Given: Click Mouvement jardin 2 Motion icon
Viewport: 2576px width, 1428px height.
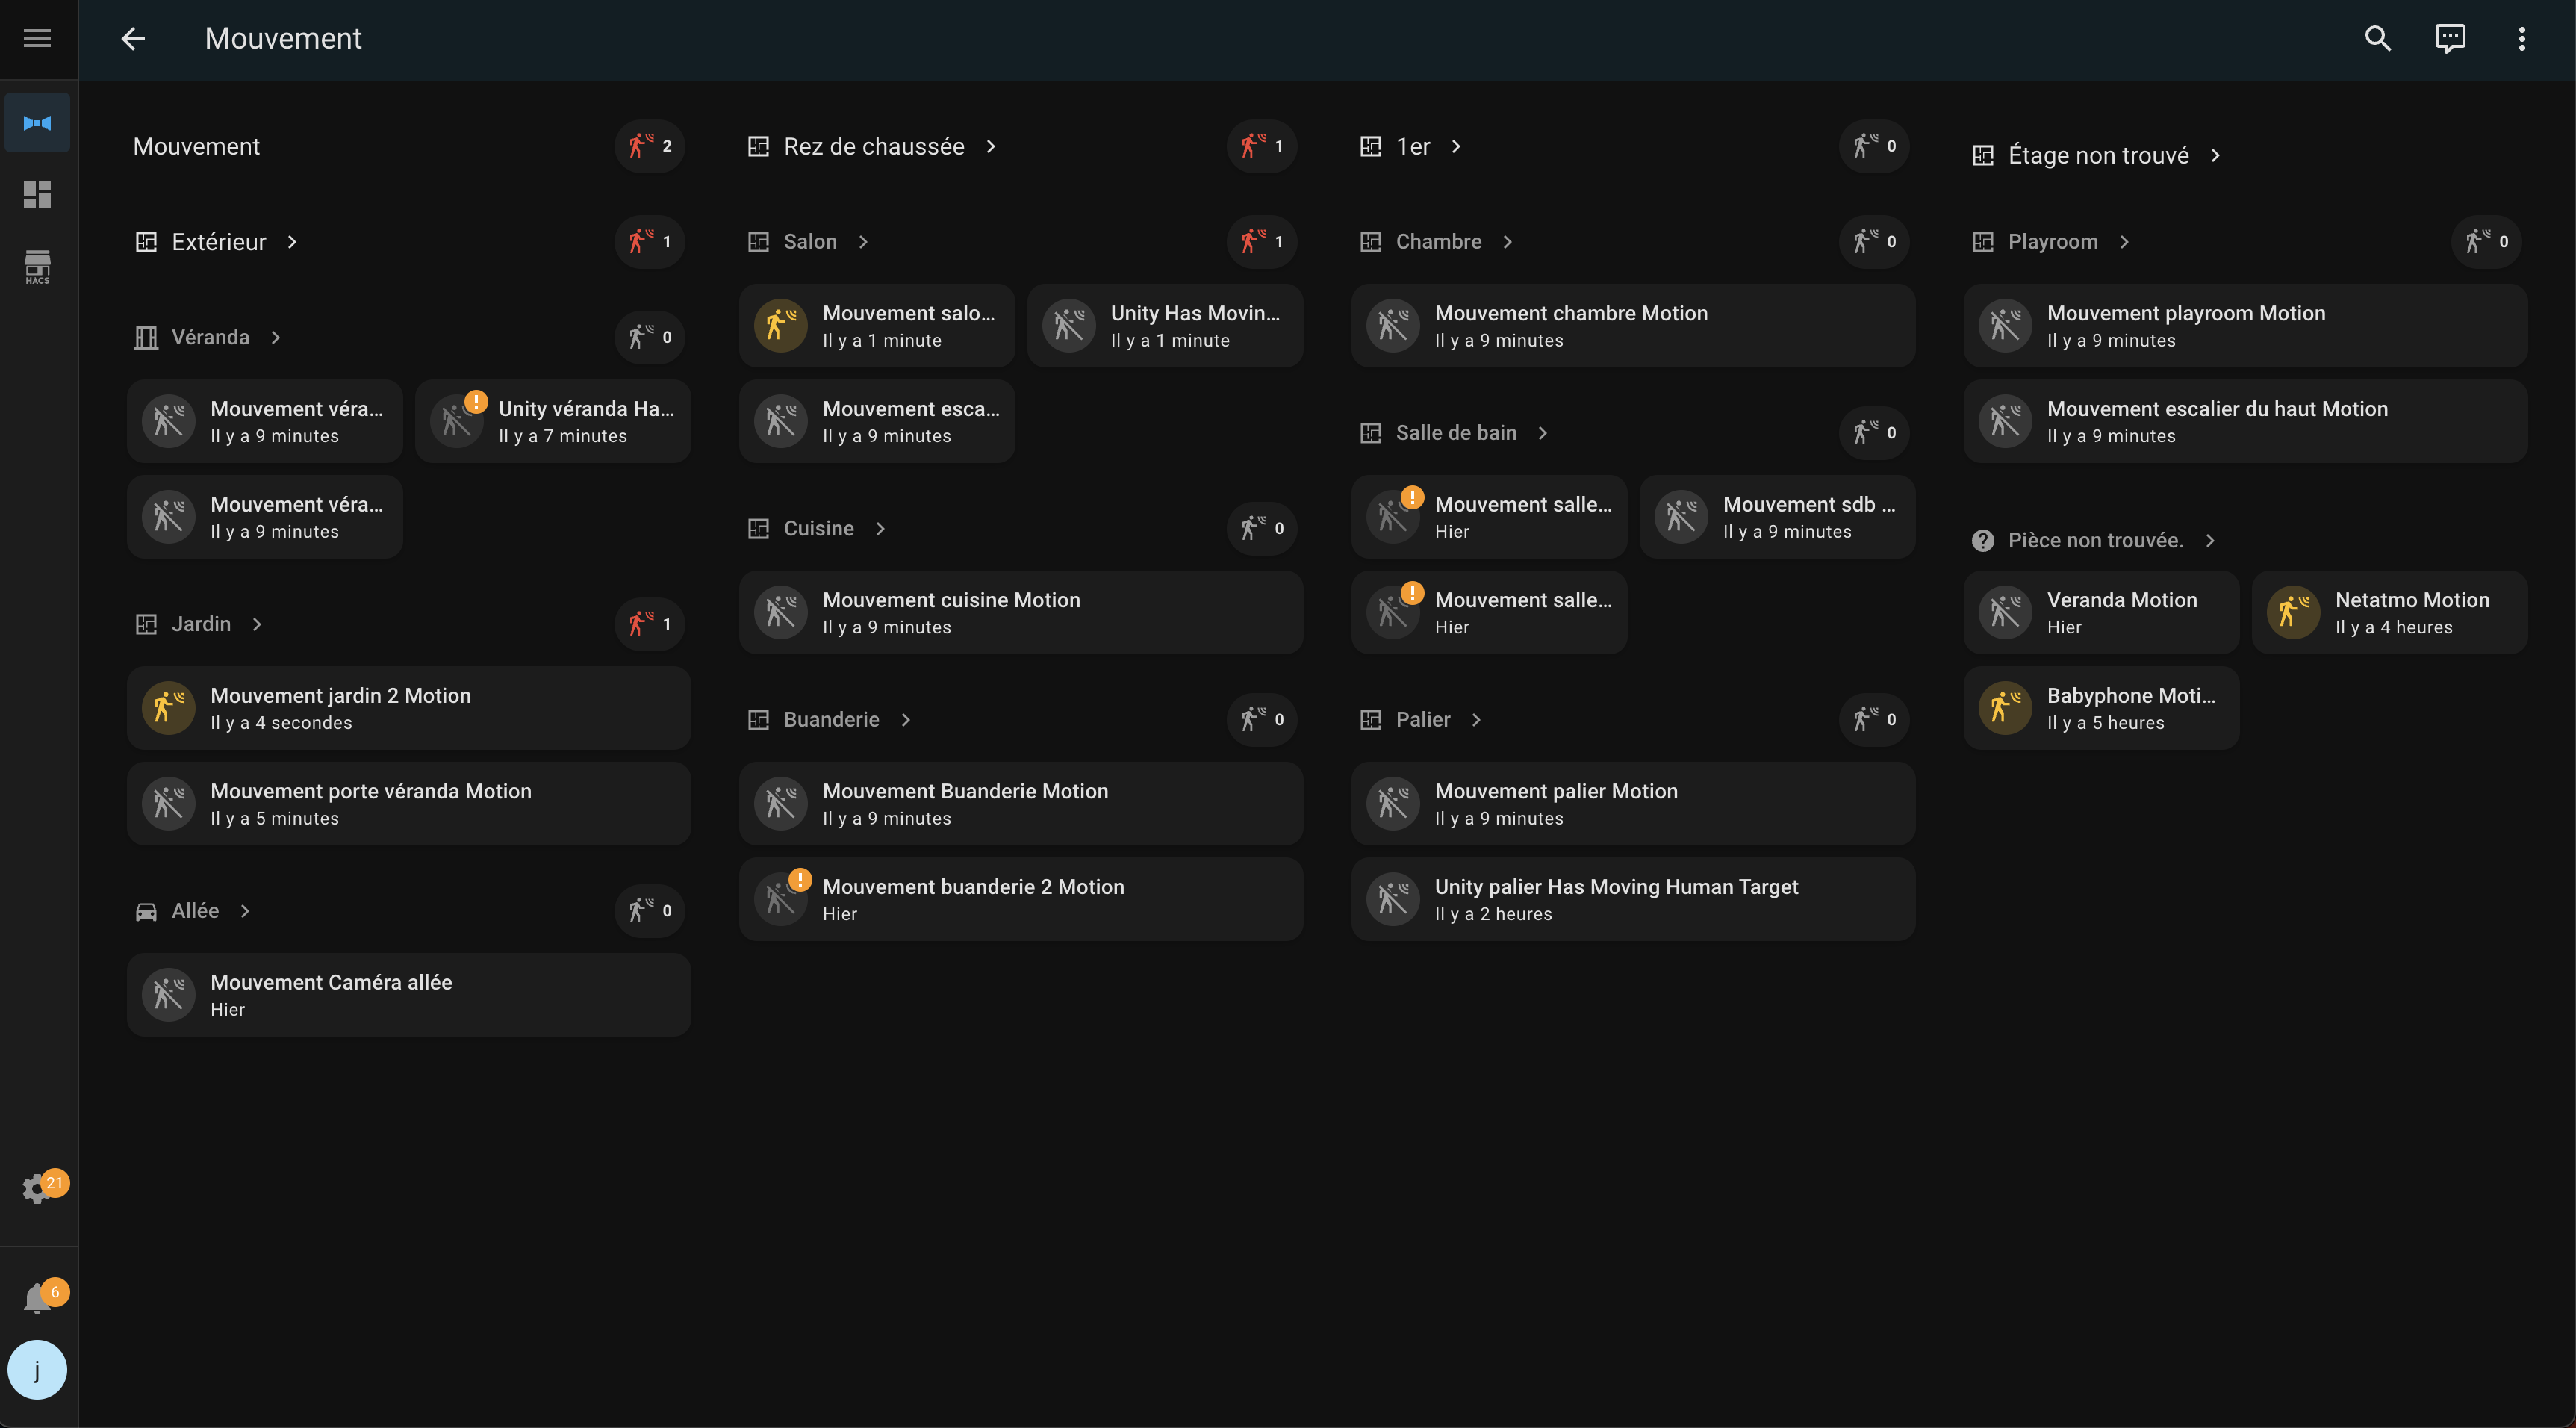Looking at the screenshot, I should click(168, 708).
